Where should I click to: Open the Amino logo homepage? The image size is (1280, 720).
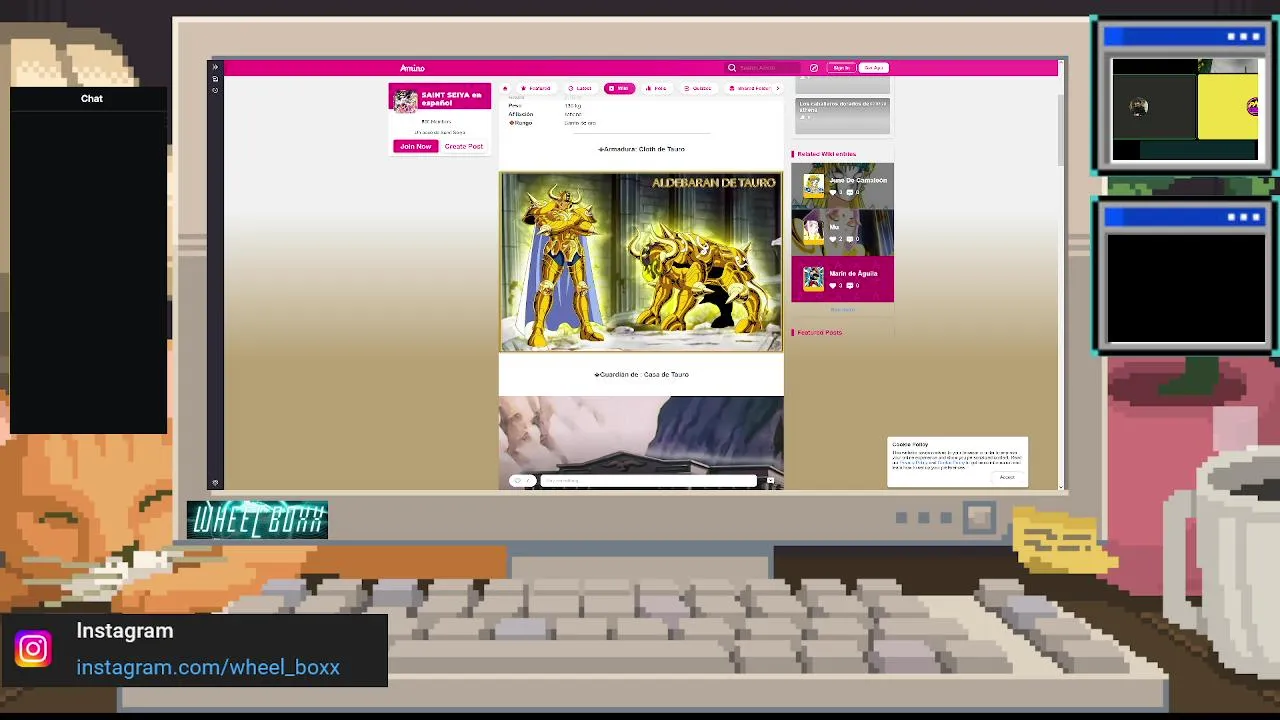(412, 68)
